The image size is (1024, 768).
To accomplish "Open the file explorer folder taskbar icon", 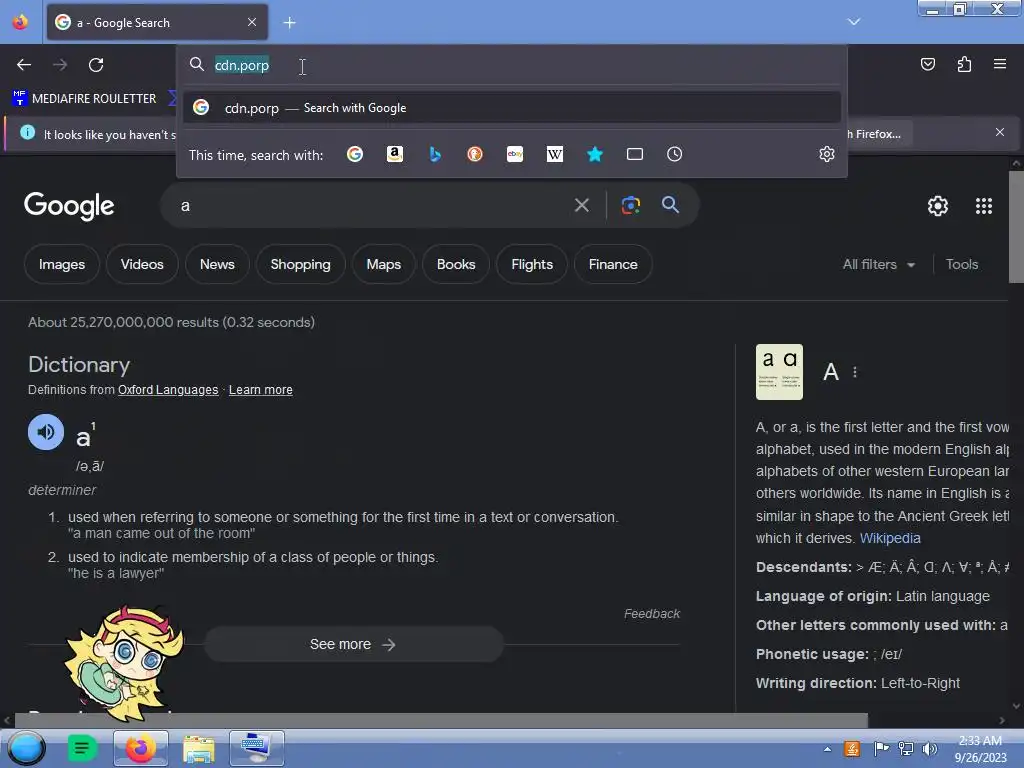I will point(199,748).
